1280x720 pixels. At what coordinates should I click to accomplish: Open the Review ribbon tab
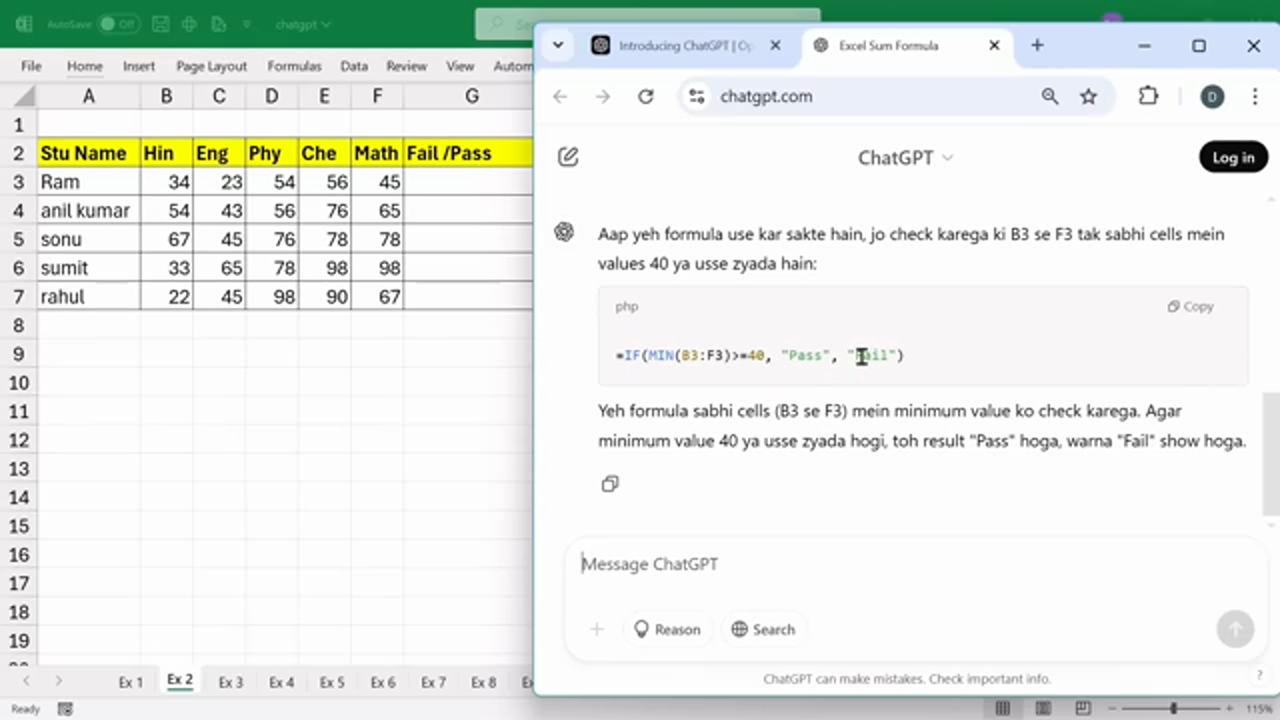pos(406,66)
